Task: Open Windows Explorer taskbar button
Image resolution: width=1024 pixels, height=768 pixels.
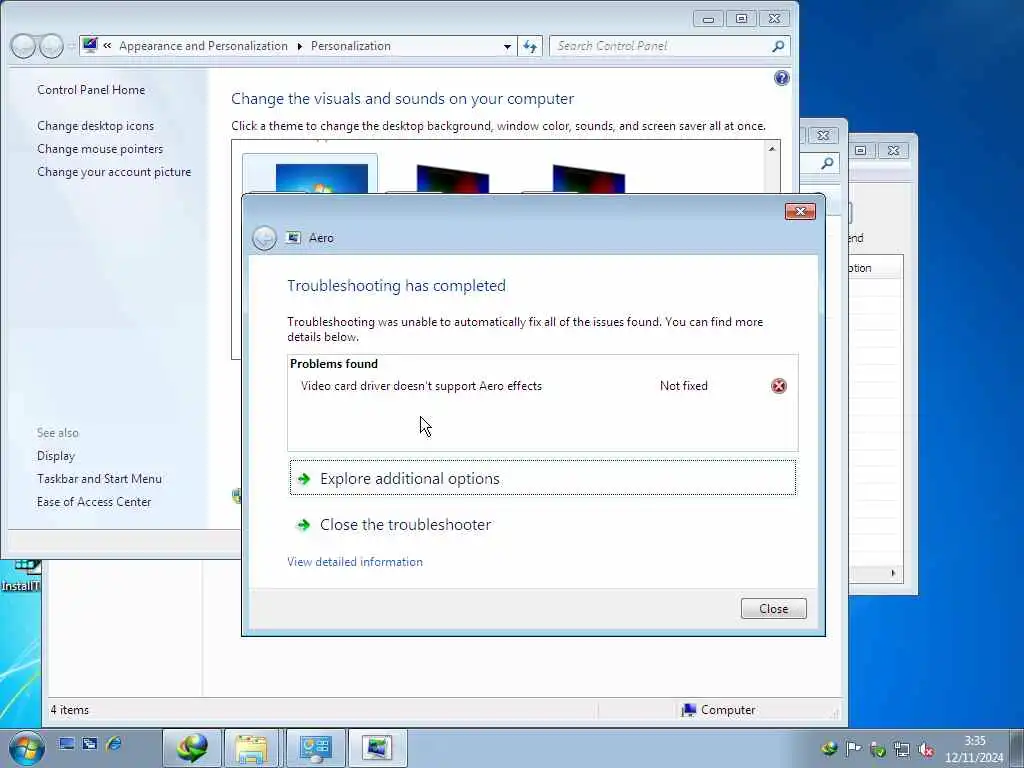Action: tap(251, 748)
